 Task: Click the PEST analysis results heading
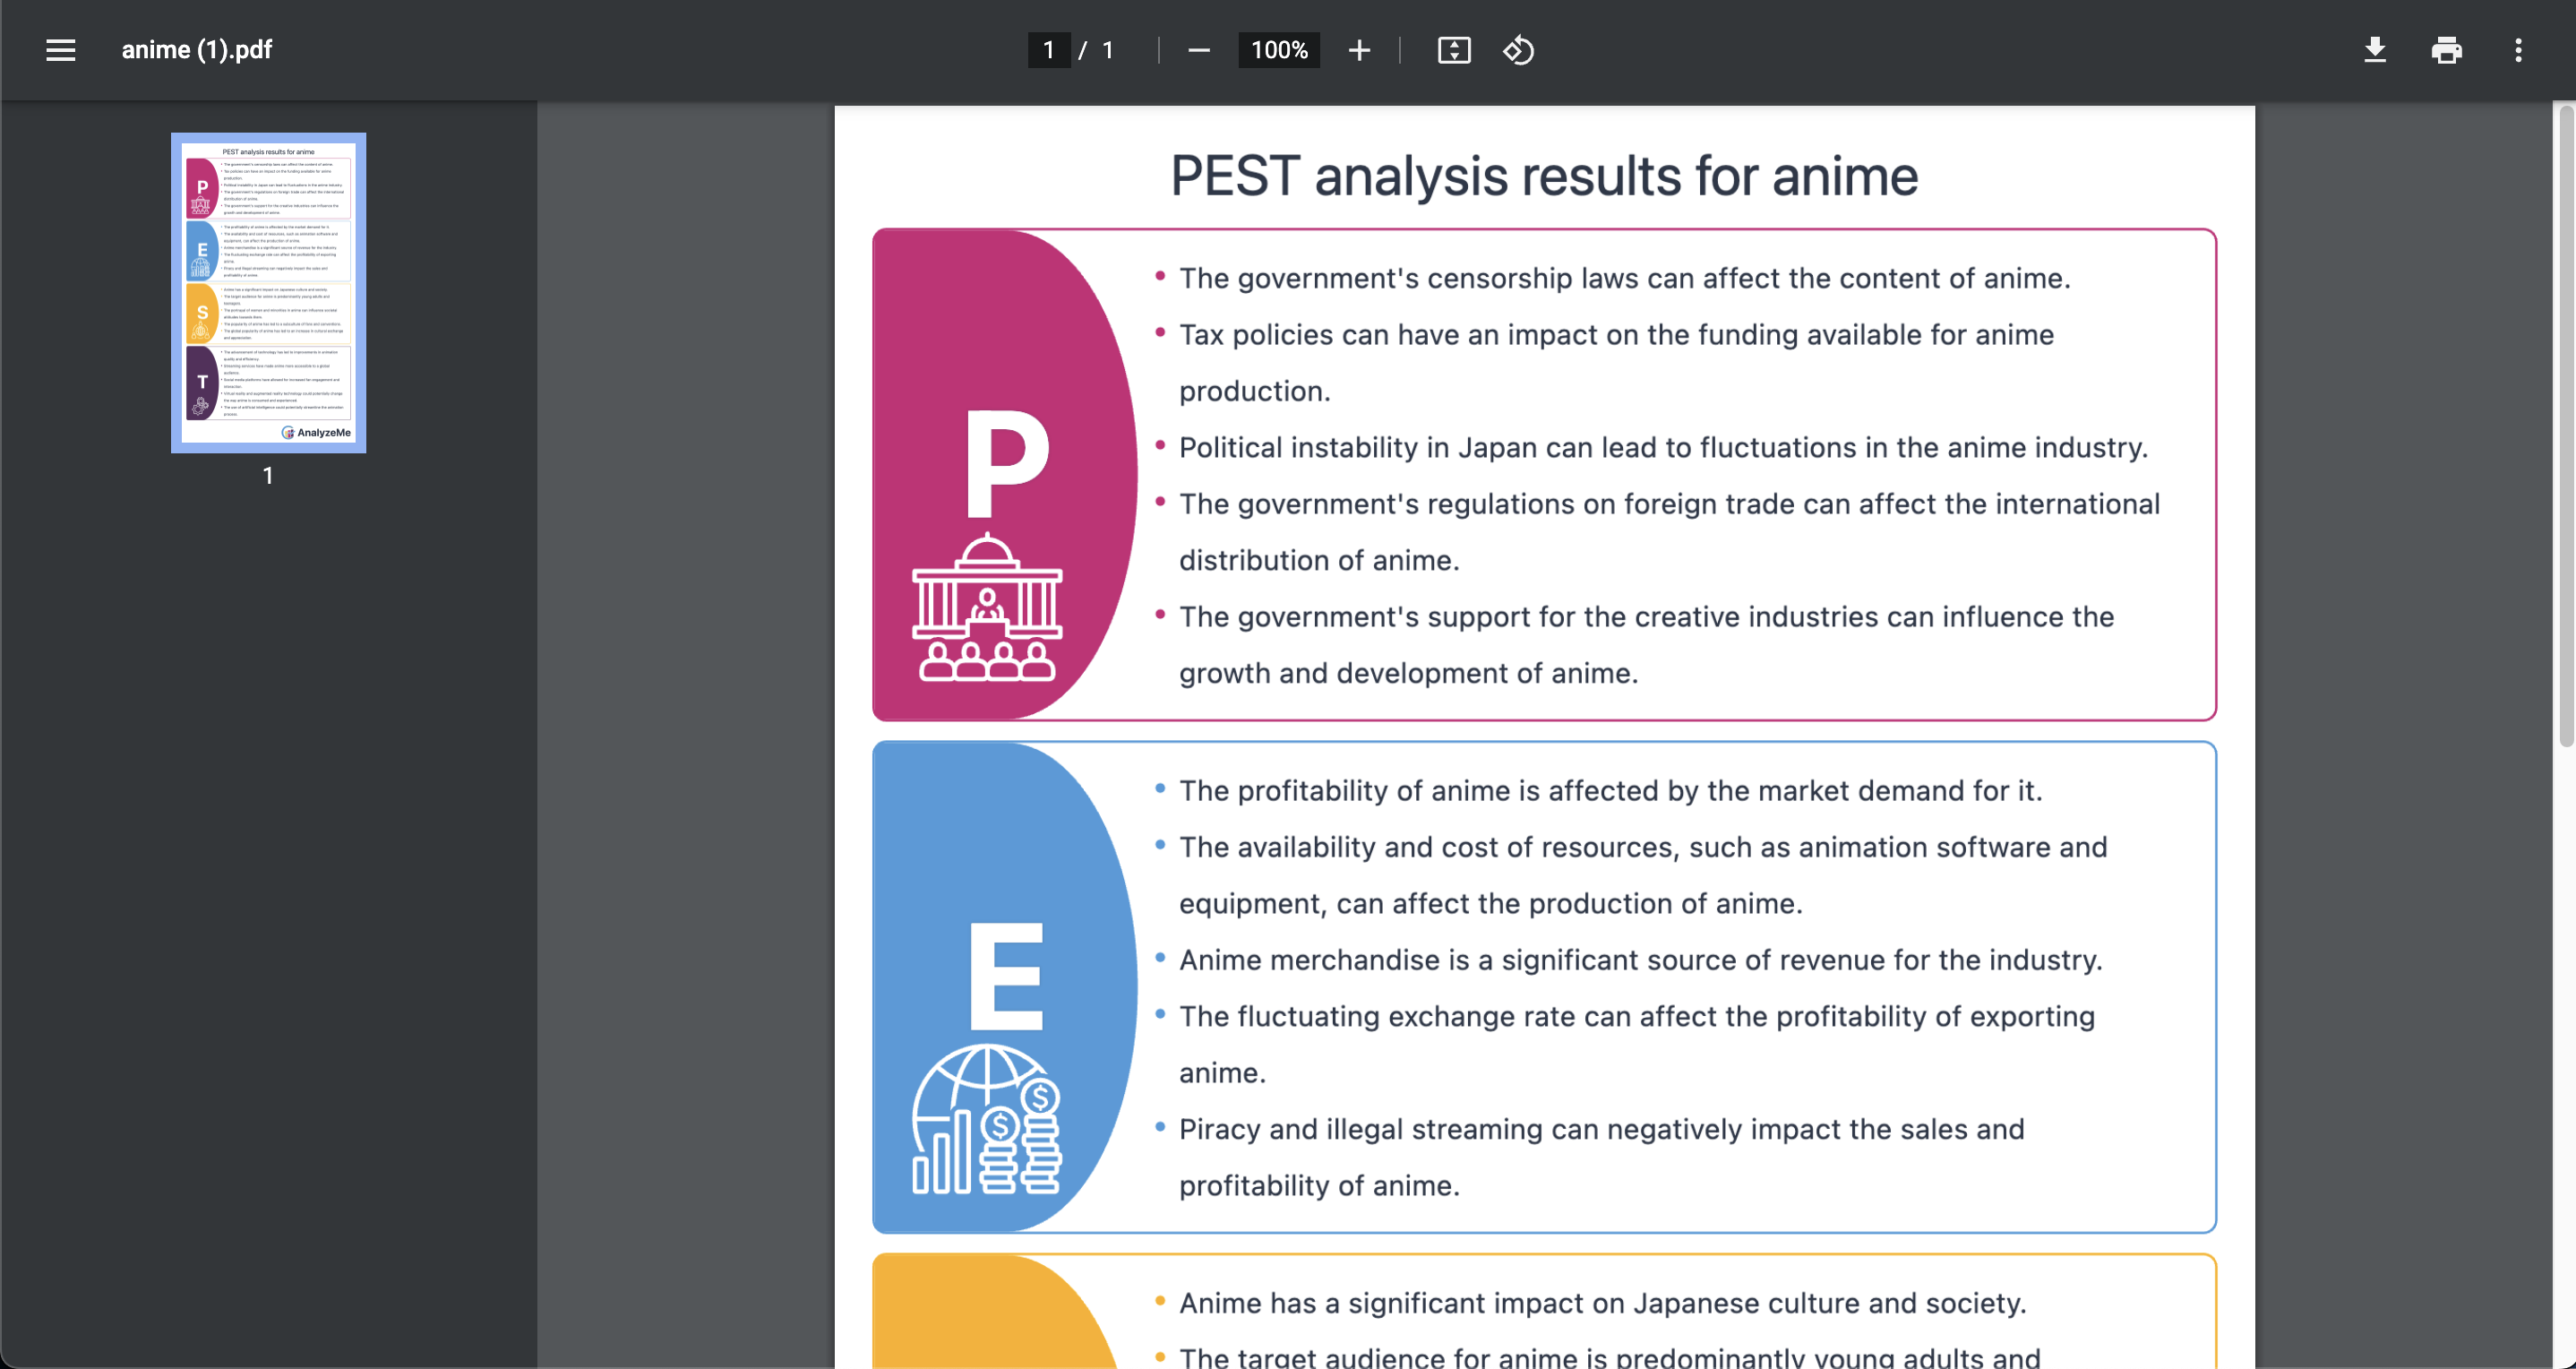pyautogui.click(x=1544, y=176)
